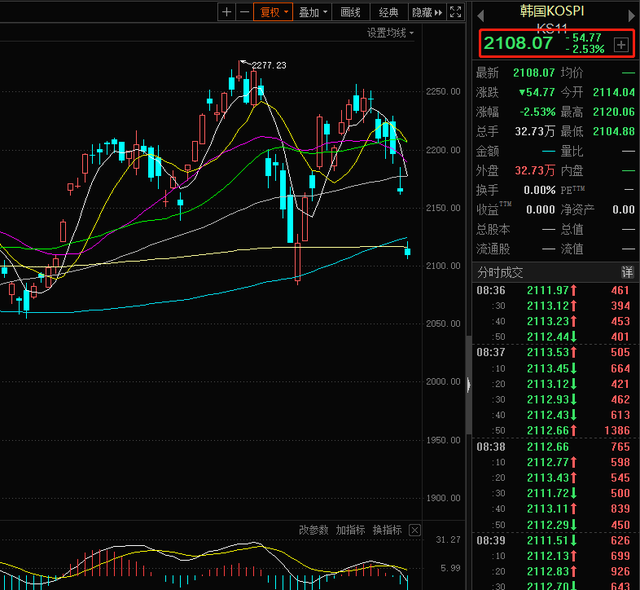Close the indicator sub-panel with X
This screenshot has height=590, width=640.
coord(415,530)
